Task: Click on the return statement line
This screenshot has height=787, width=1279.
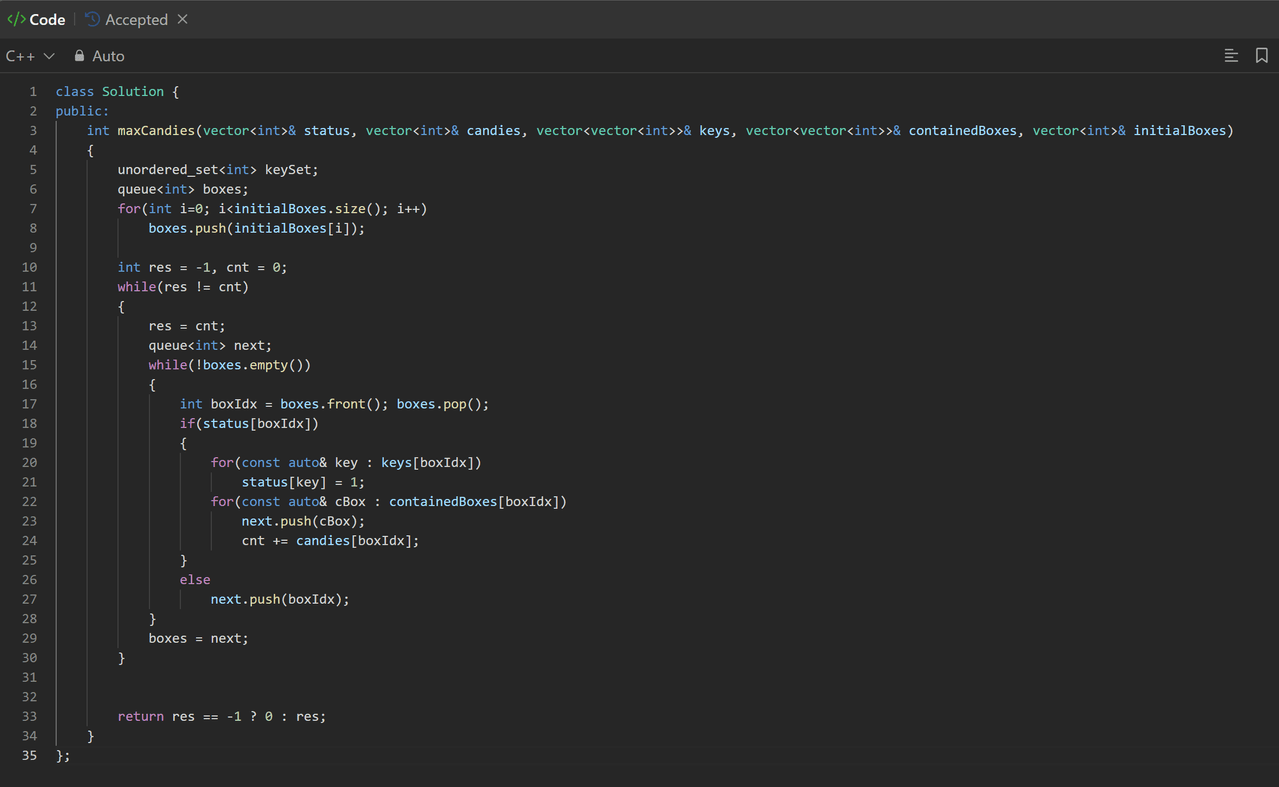Action: point(221,716)
